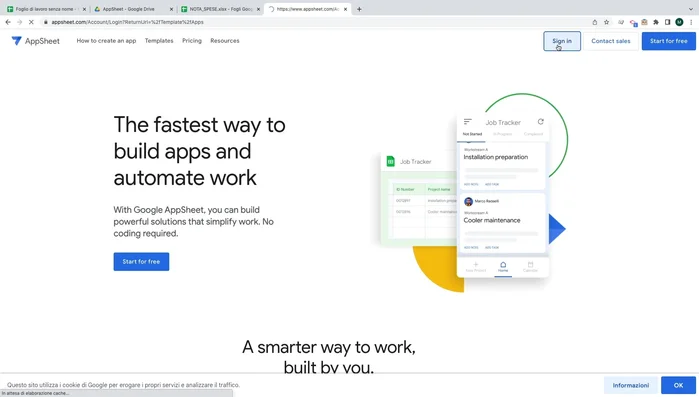Viewport: 699px width, 397px height.
Task: Open the Chrome three-dot menu
Action: 691,22
